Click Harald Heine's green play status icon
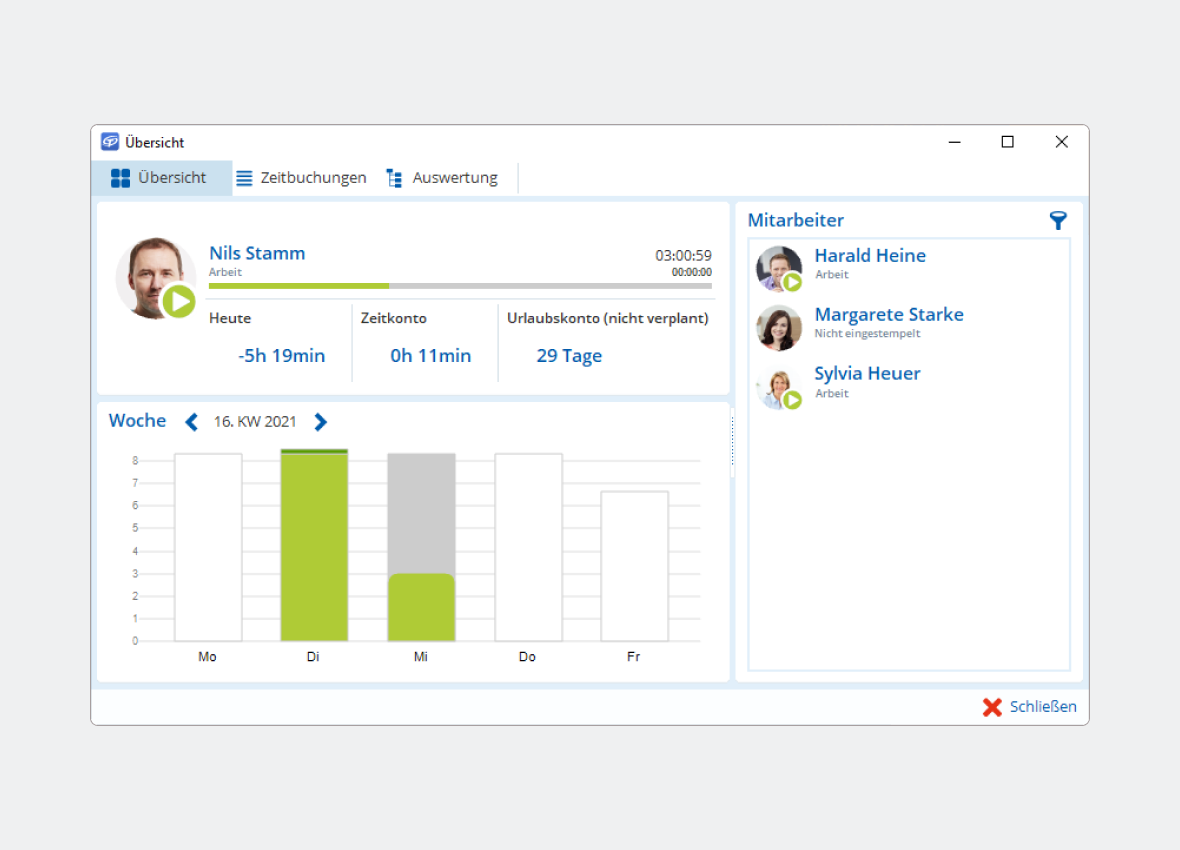Screen dimensions: 1180x850 (793, 283)
